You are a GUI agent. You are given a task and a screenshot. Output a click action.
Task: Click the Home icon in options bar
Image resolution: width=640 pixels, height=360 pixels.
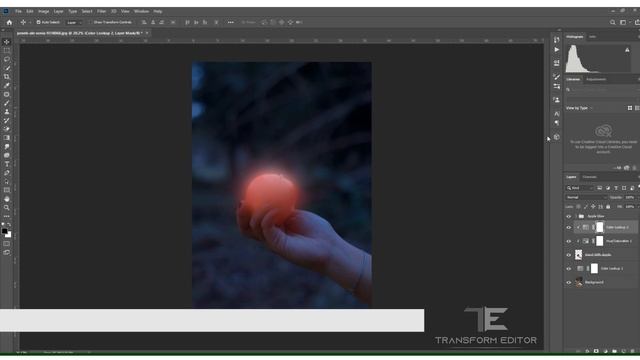point(9,22)
